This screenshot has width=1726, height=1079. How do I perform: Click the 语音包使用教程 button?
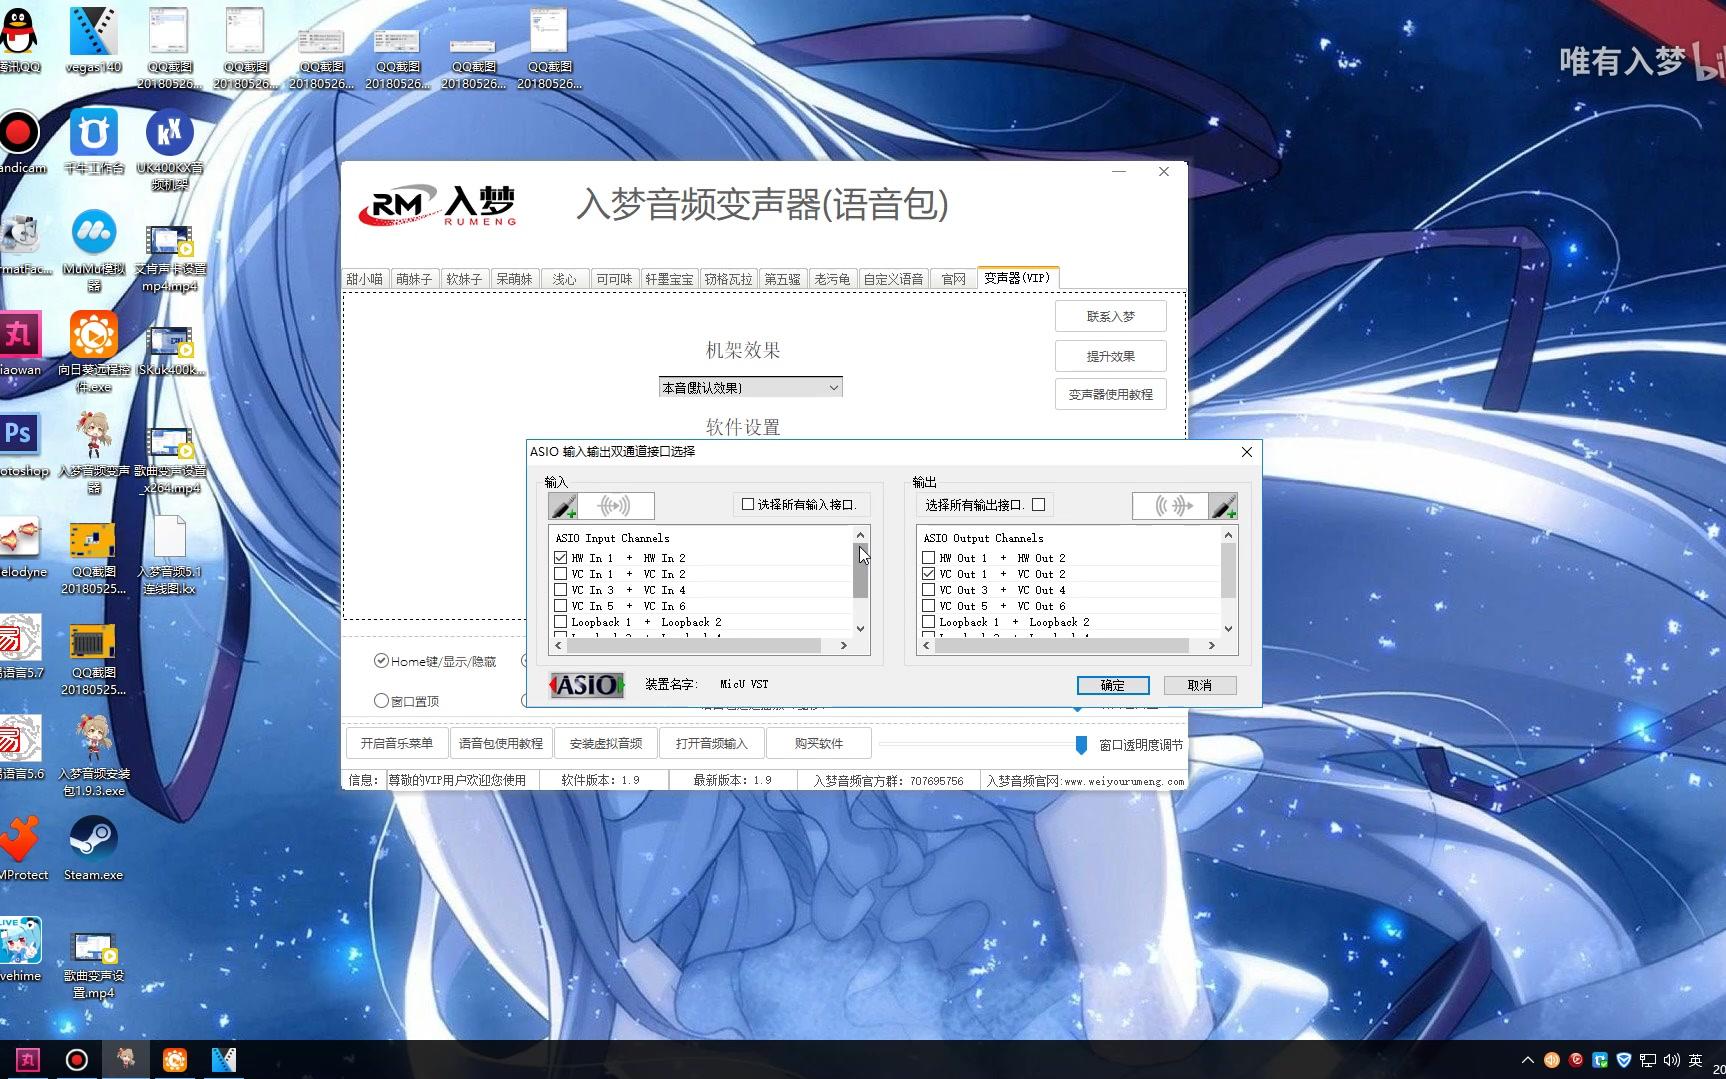click(x=501, y=743)
